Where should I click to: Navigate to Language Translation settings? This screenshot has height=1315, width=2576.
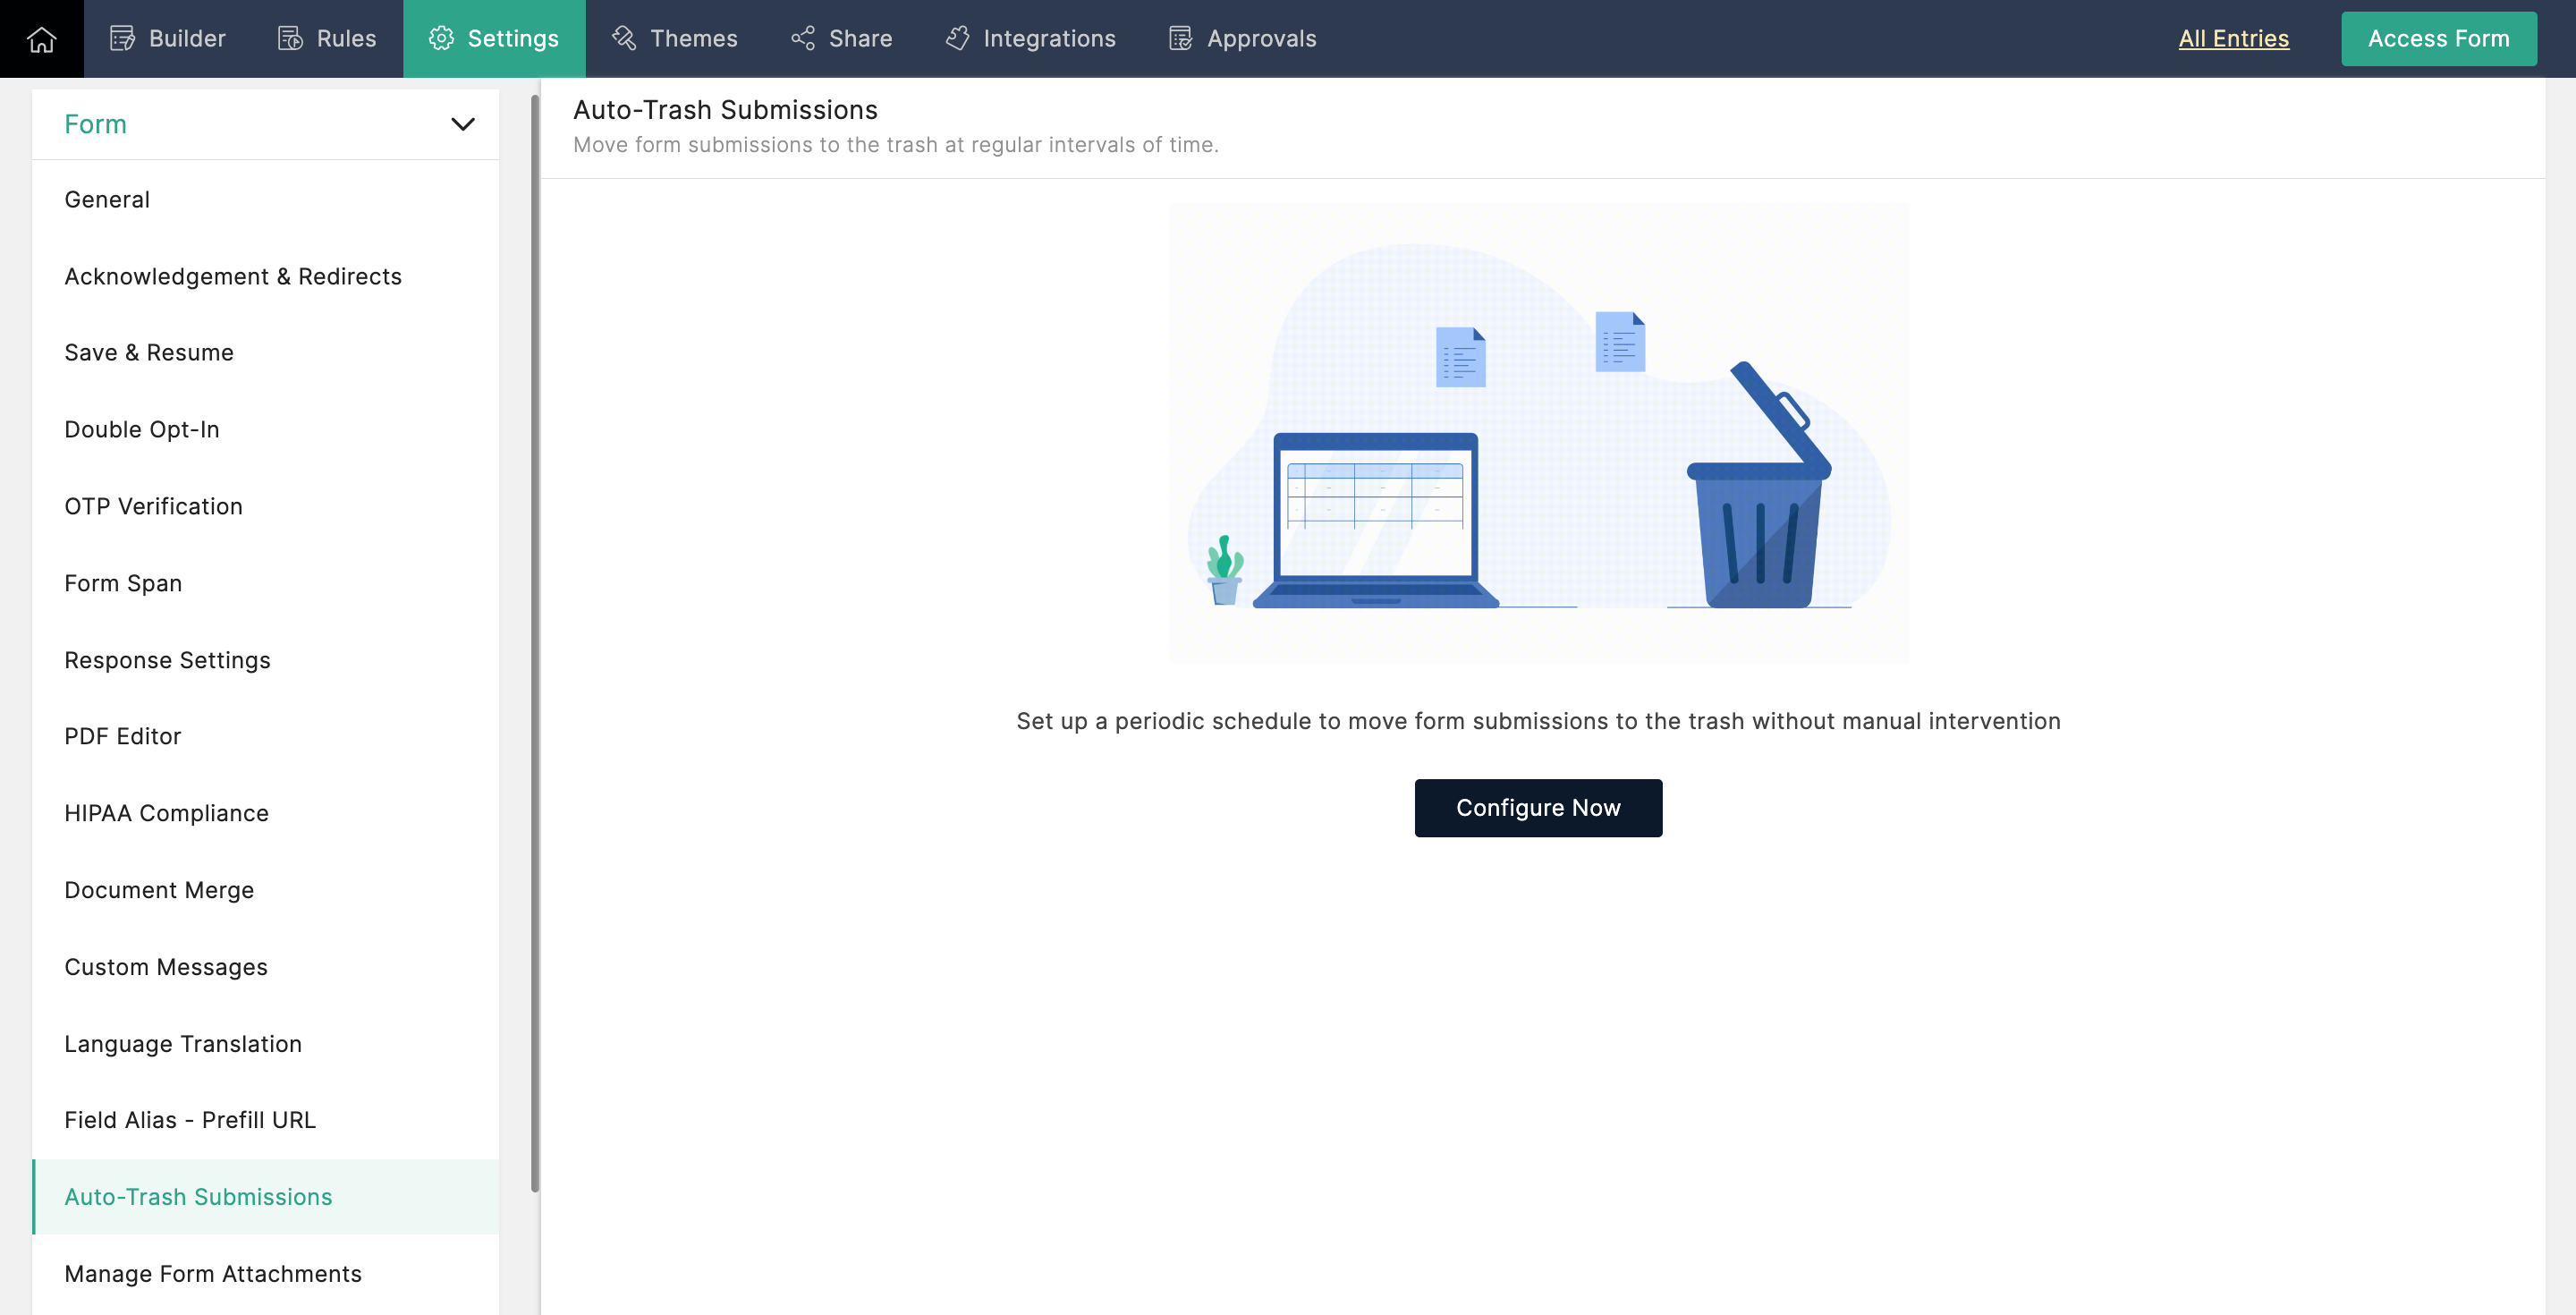(182, 1043)
